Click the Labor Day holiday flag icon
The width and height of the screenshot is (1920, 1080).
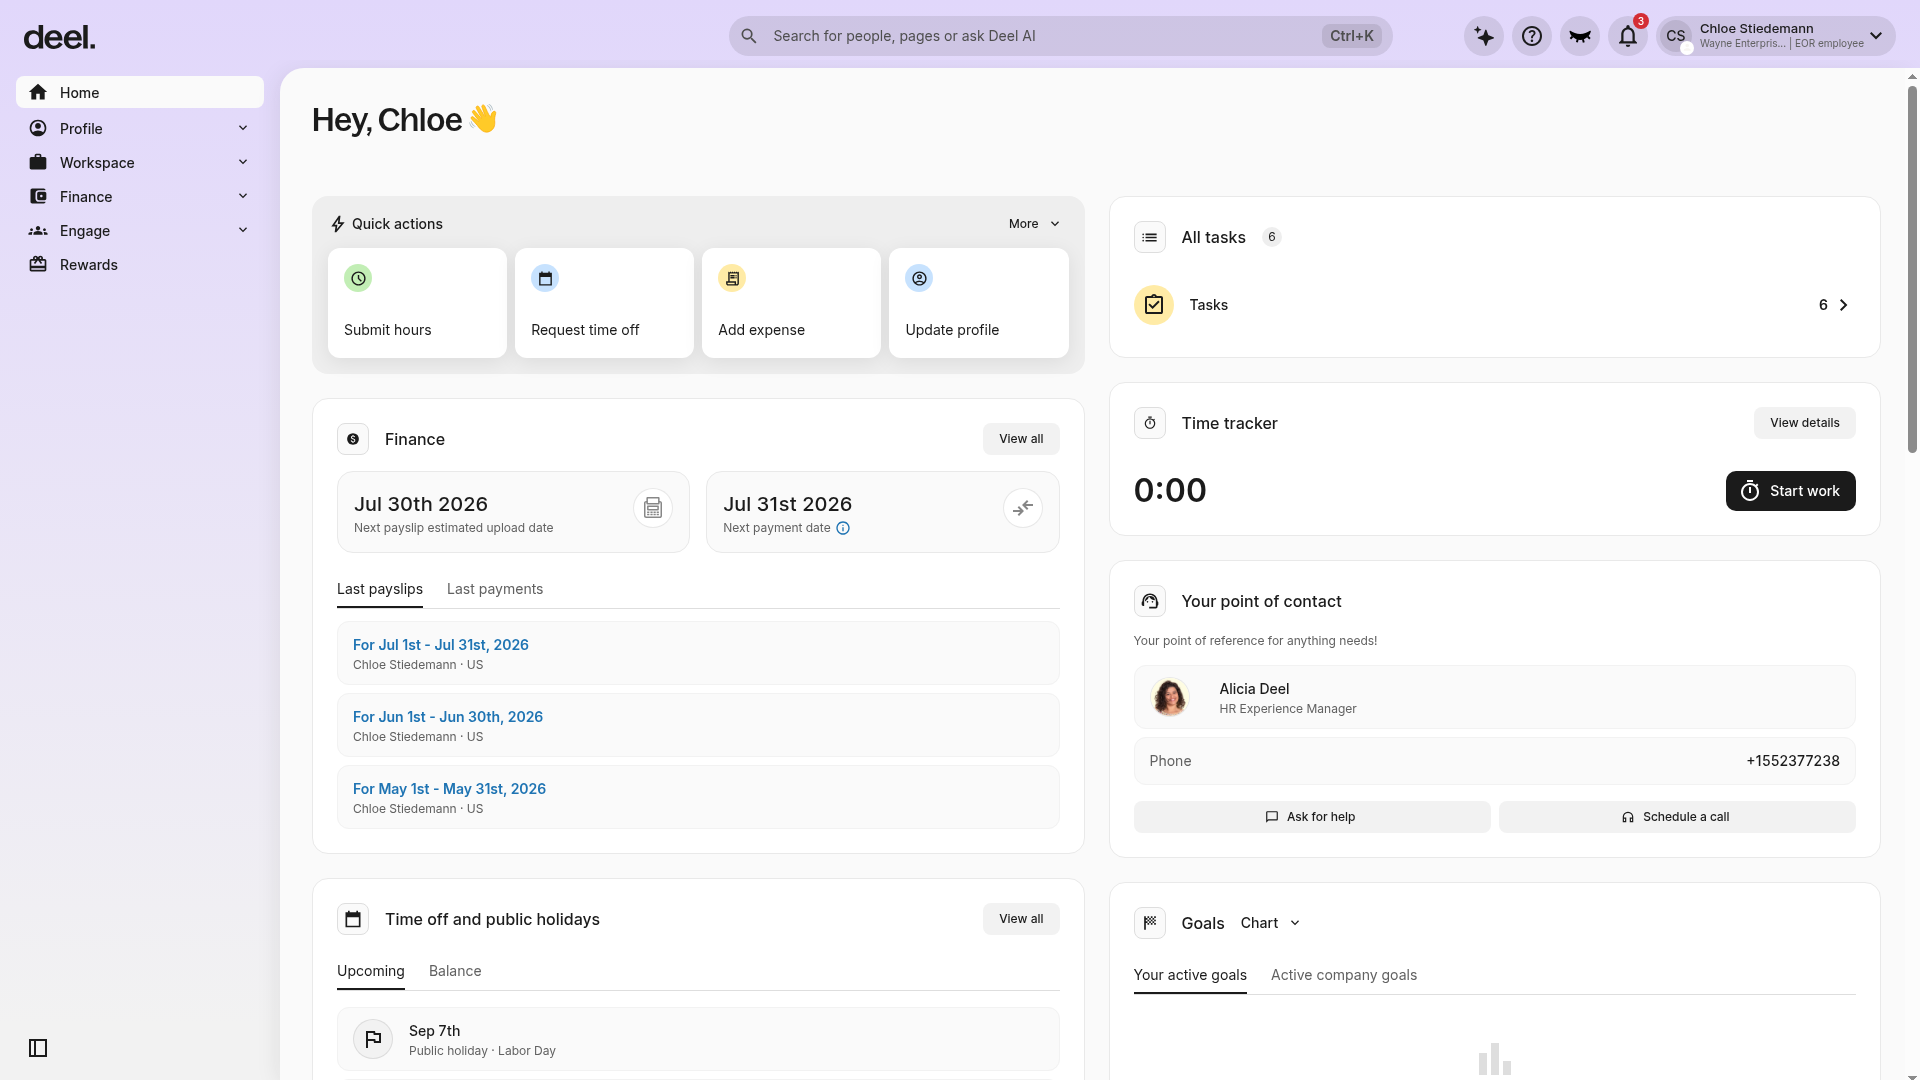pos(373,1039)
